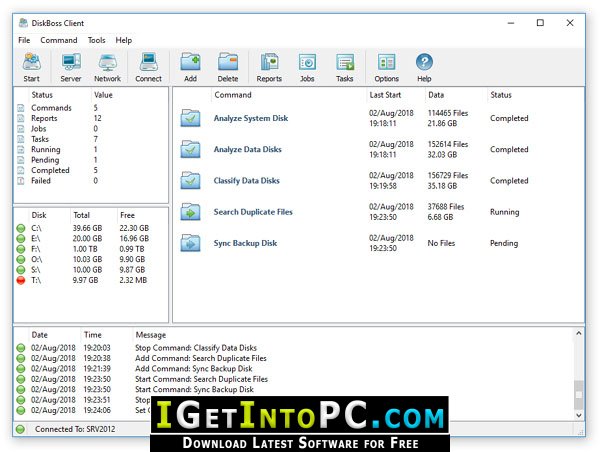Select the O:\ disk row with 10.03 GB

click(x=91, y=259)
